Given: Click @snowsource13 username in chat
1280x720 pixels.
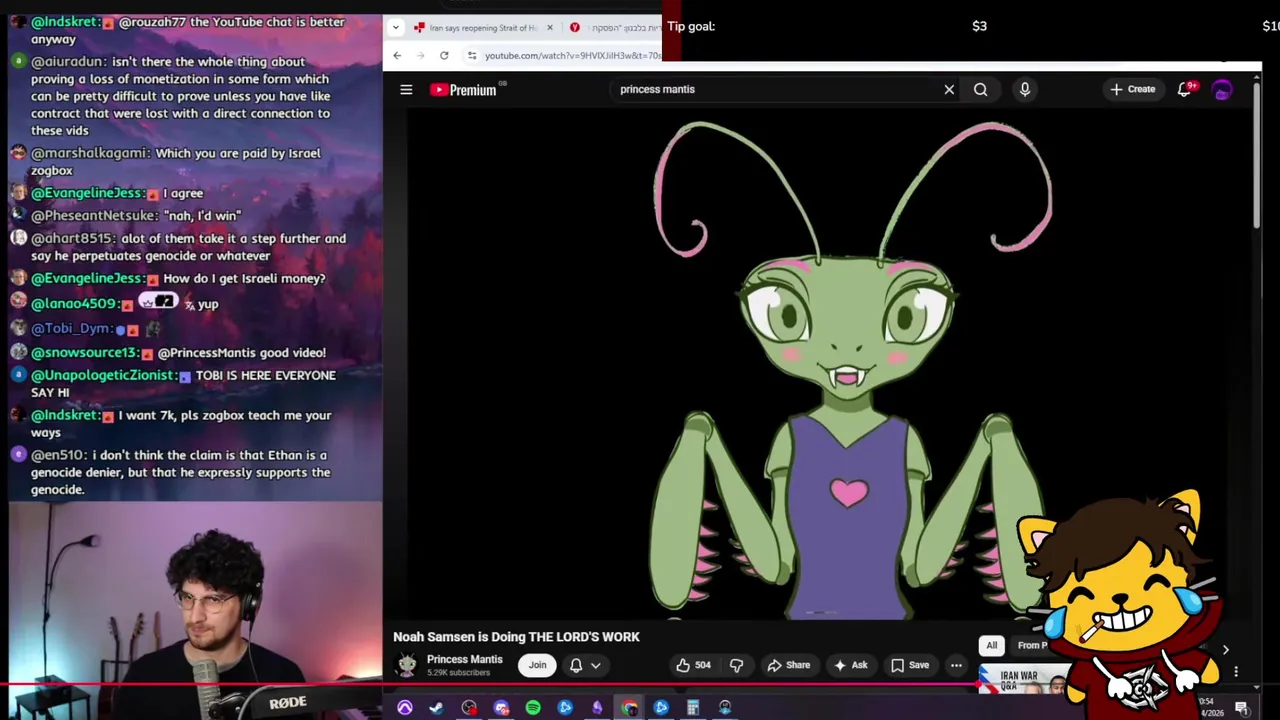Looking at the screenshot, I should tap(84, 353).
